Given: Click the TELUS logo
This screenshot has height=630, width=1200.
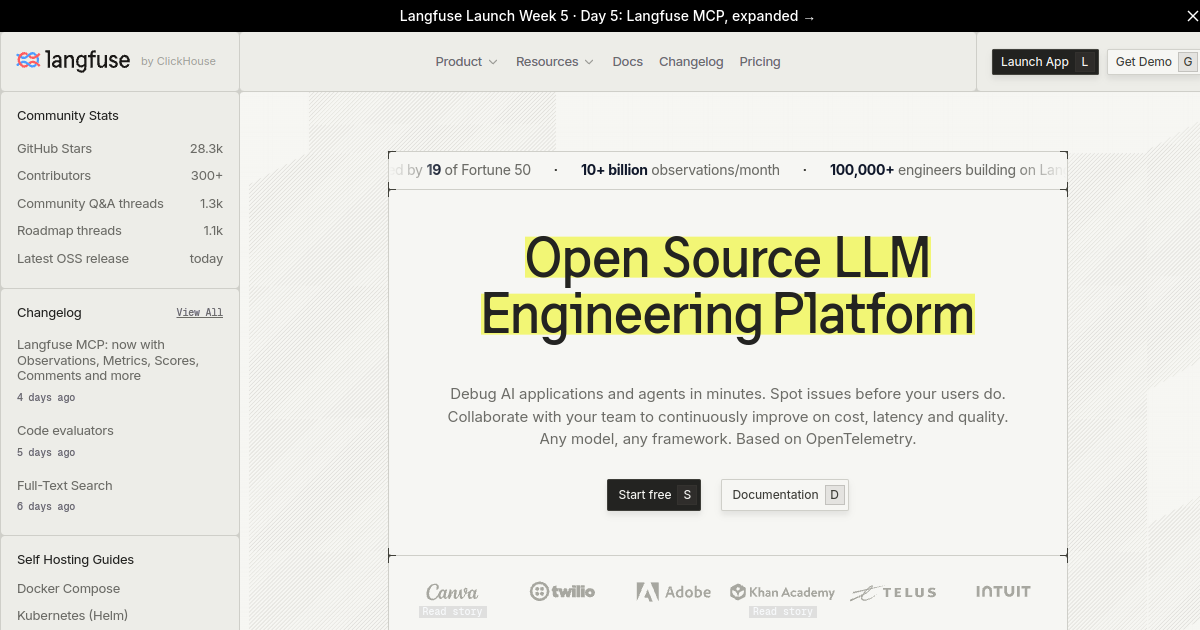Looking at the screenshot, I should (893, 593).
